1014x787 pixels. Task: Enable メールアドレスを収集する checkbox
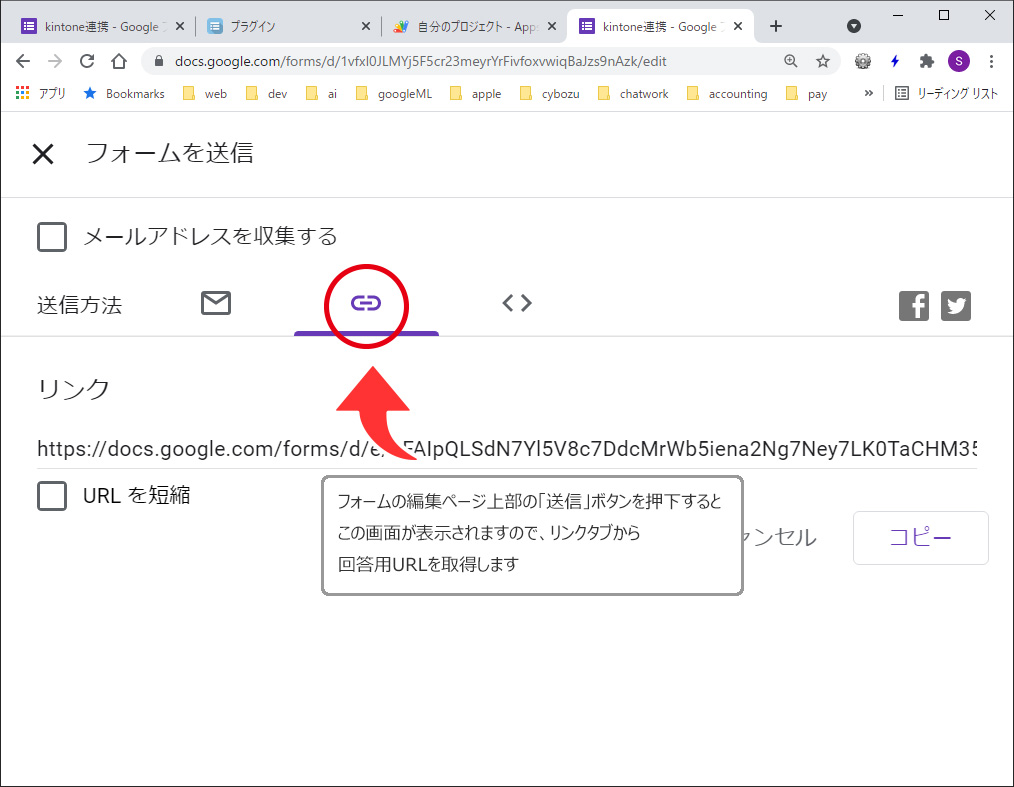[52, 237]
